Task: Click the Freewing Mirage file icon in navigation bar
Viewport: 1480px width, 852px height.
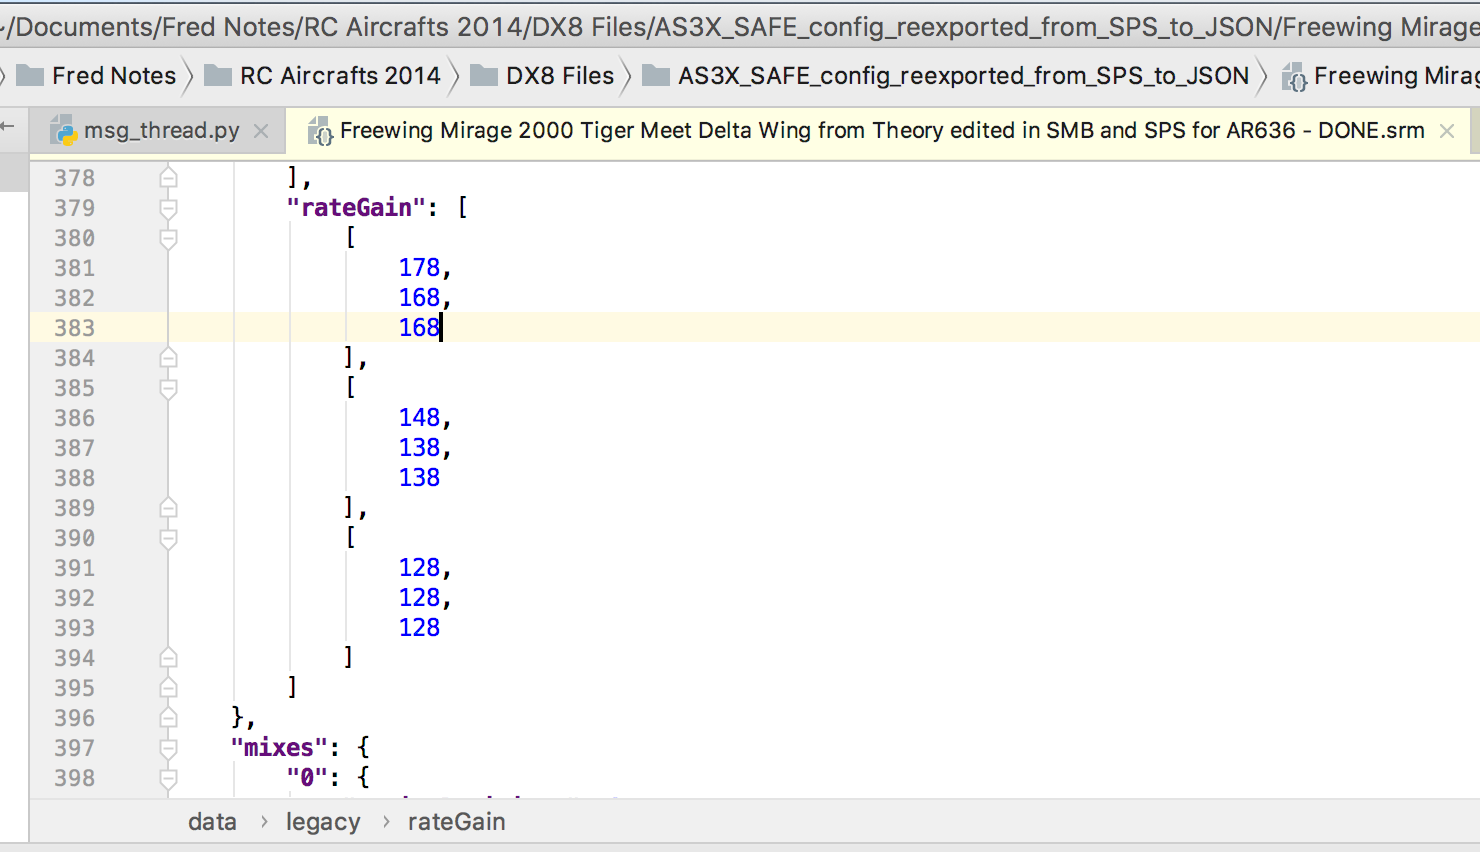Action: click(1294, 78)
